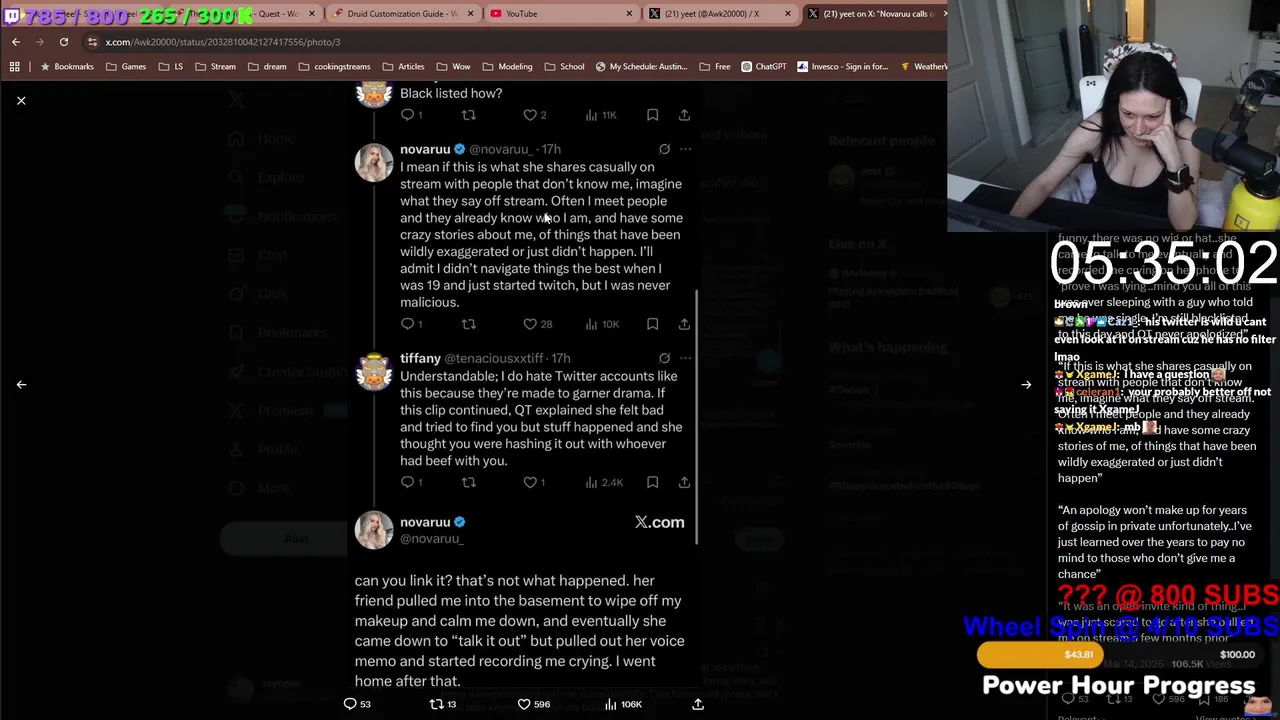Retweet tiffany's tweet
The image size is (1280, 720).
[x=468, y=482]
